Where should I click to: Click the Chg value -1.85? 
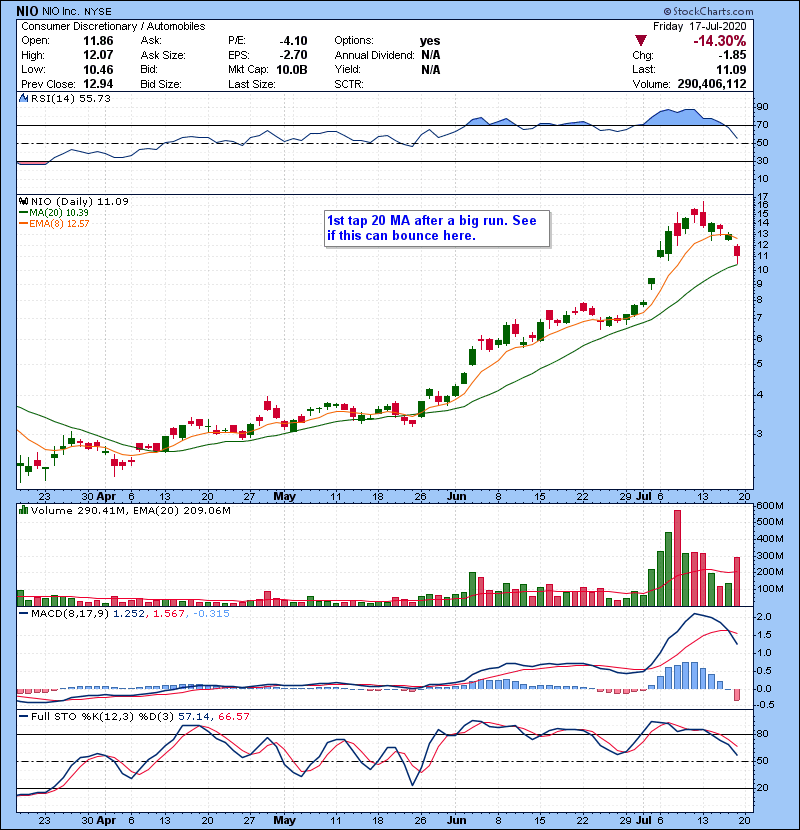[732, 55]
